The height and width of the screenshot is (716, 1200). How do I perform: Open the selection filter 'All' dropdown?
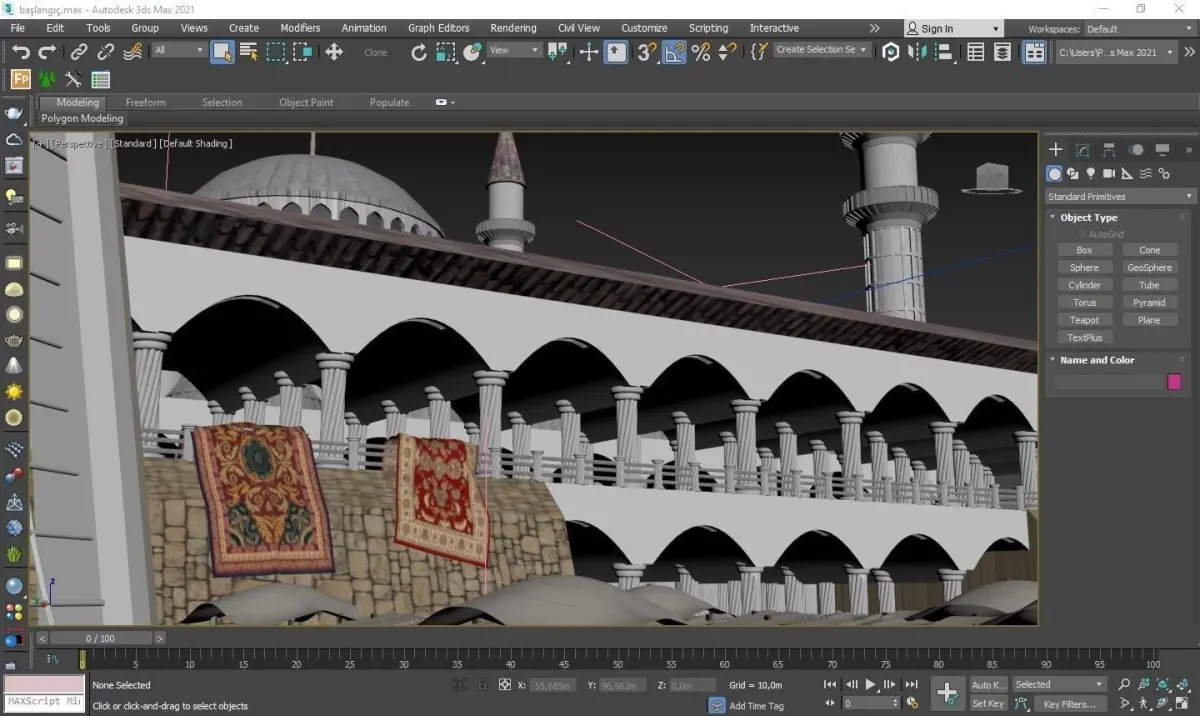pos(180,50)
